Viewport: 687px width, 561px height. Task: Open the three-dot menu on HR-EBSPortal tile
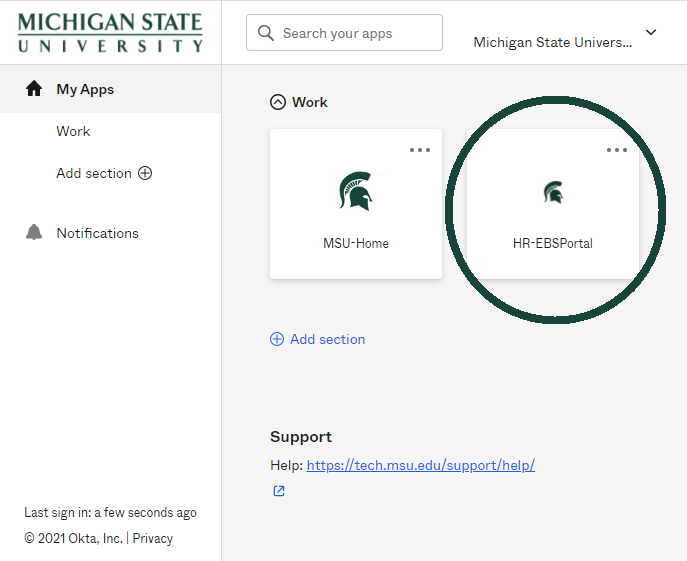617,150
